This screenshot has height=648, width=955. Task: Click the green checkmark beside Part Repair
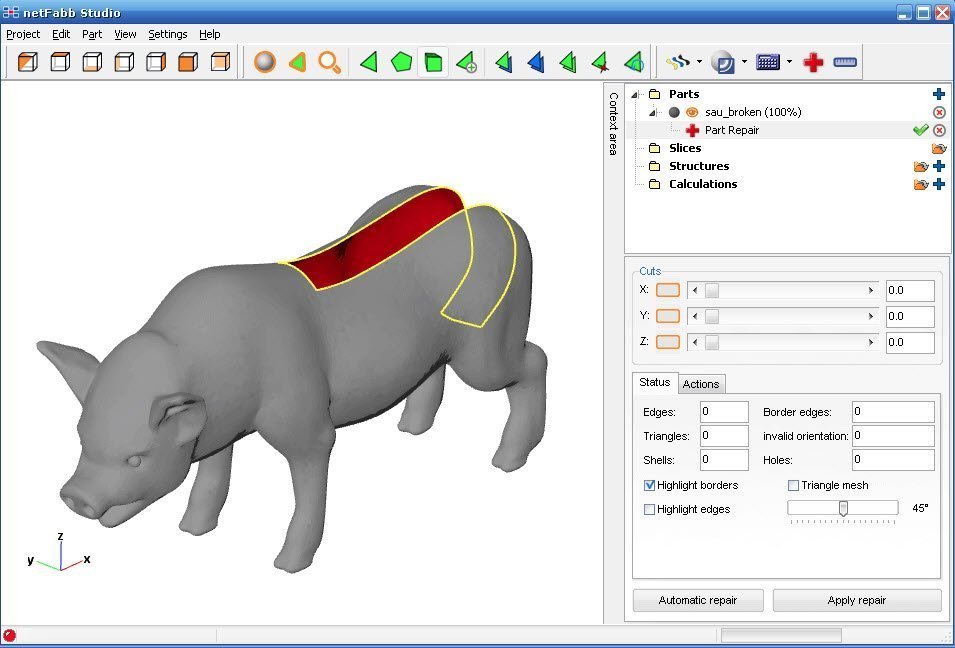click(x=920, y=130)
